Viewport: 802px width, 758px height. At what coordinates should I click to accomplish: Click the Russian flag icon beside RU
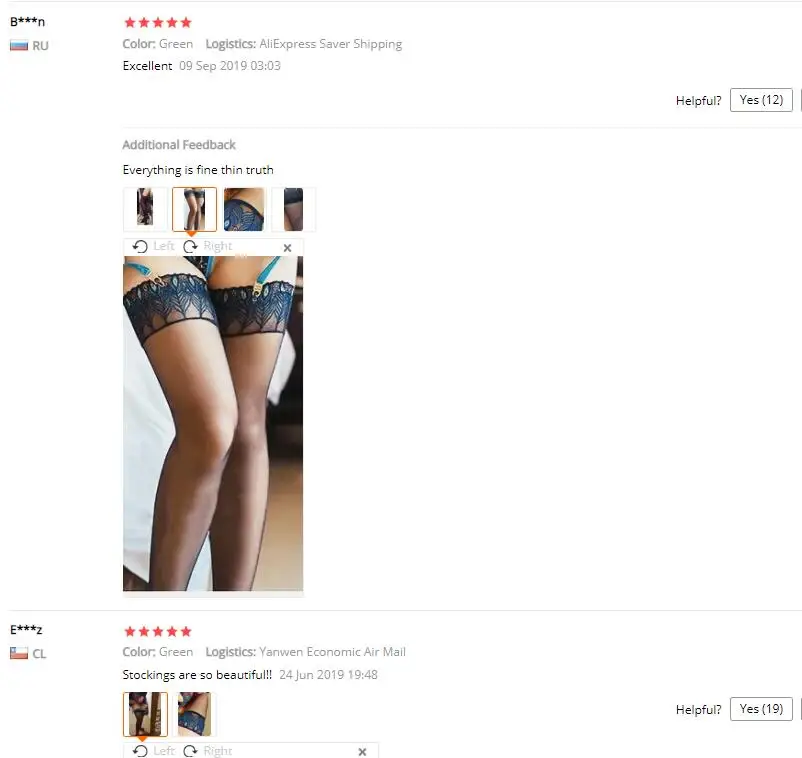[19, 46]
